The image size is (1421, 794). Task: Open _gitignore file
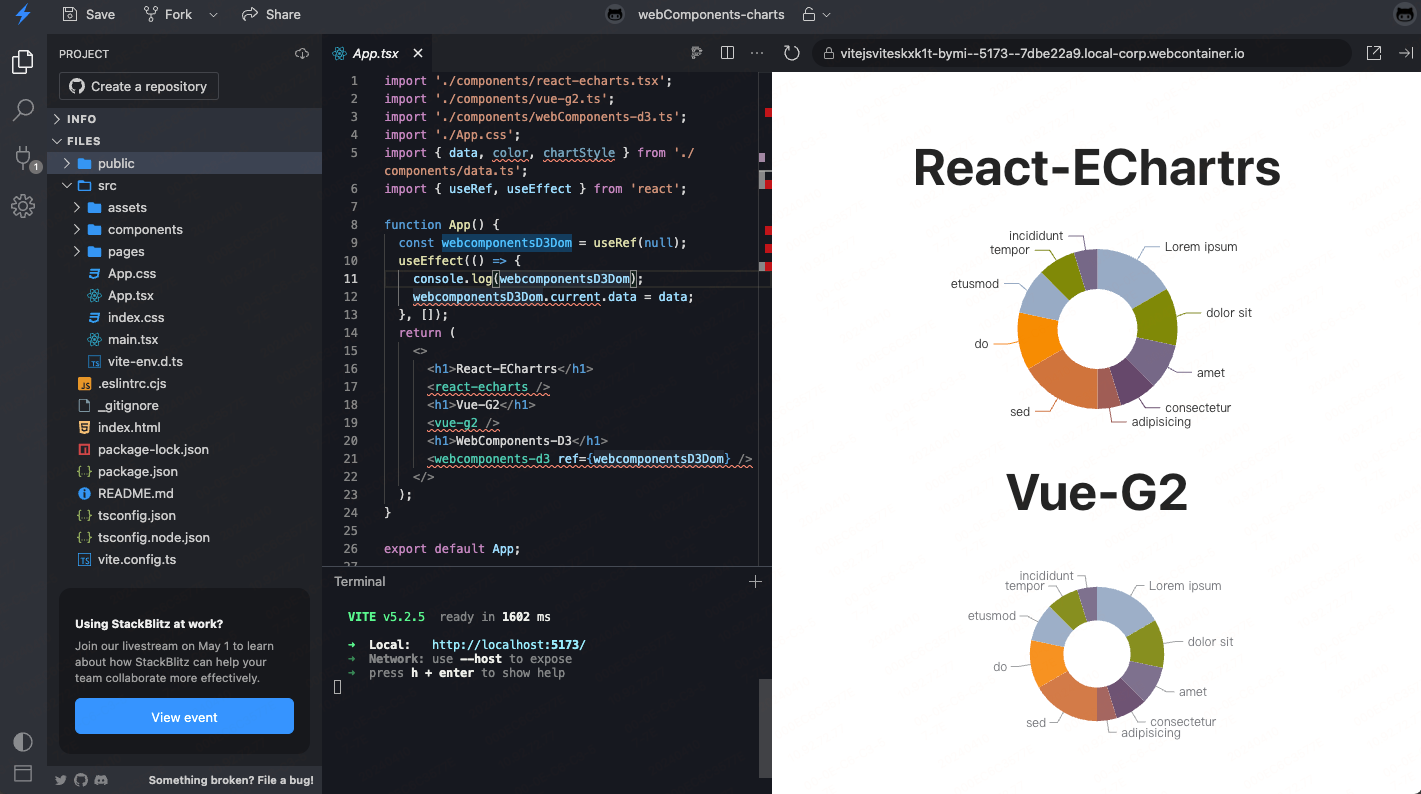tap(184, 405)
